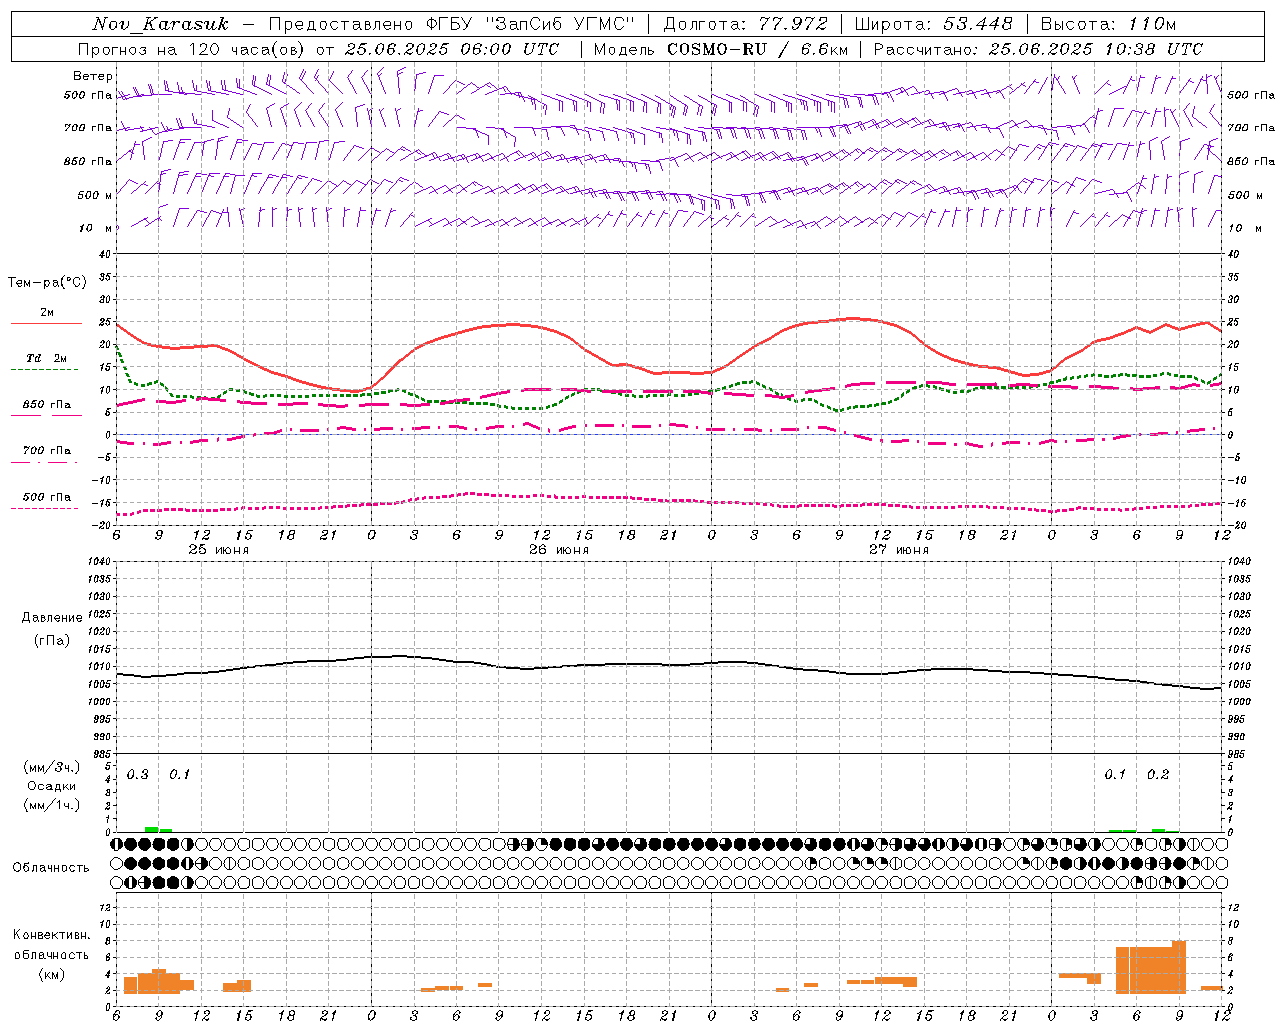Click the Высота: 110м value
Image resolution: width=1280 pixels, height=1024 pixels.
pyautogui.click(x=1108, y=24)
